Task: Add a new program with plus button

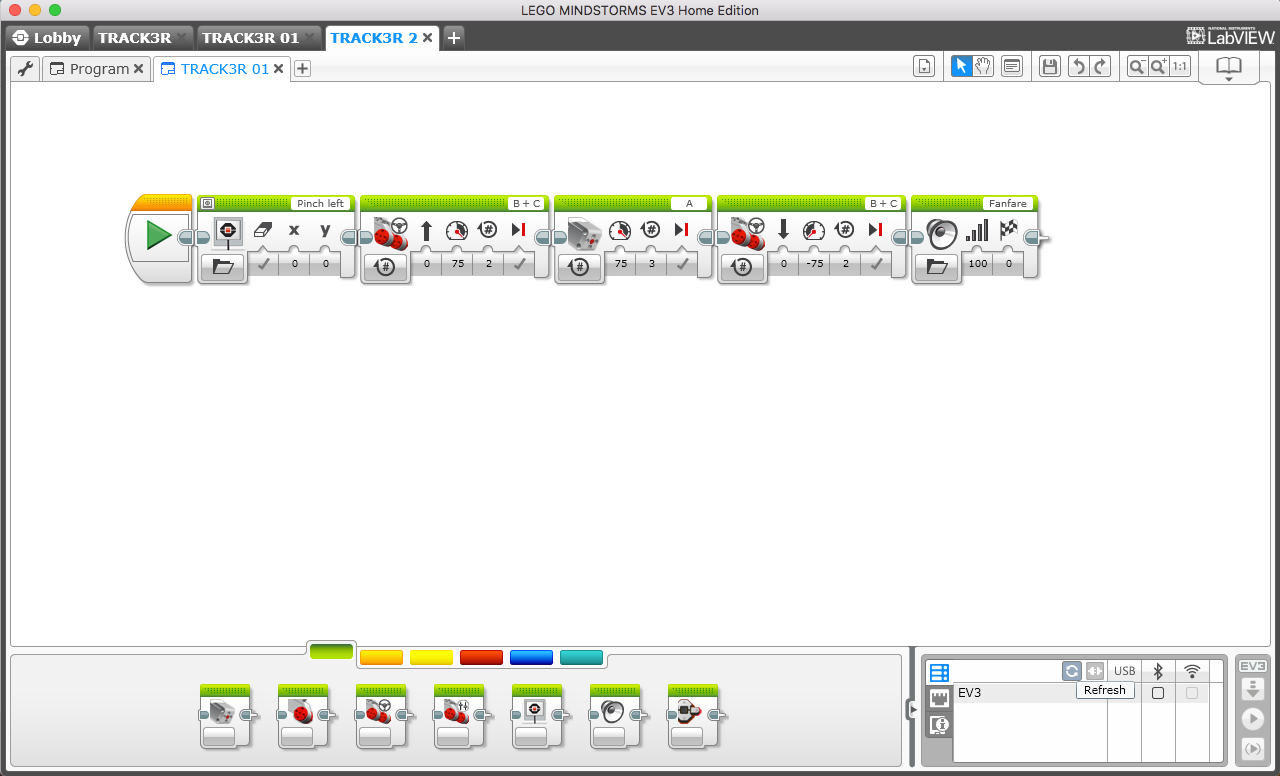Action: pos(302,69)
